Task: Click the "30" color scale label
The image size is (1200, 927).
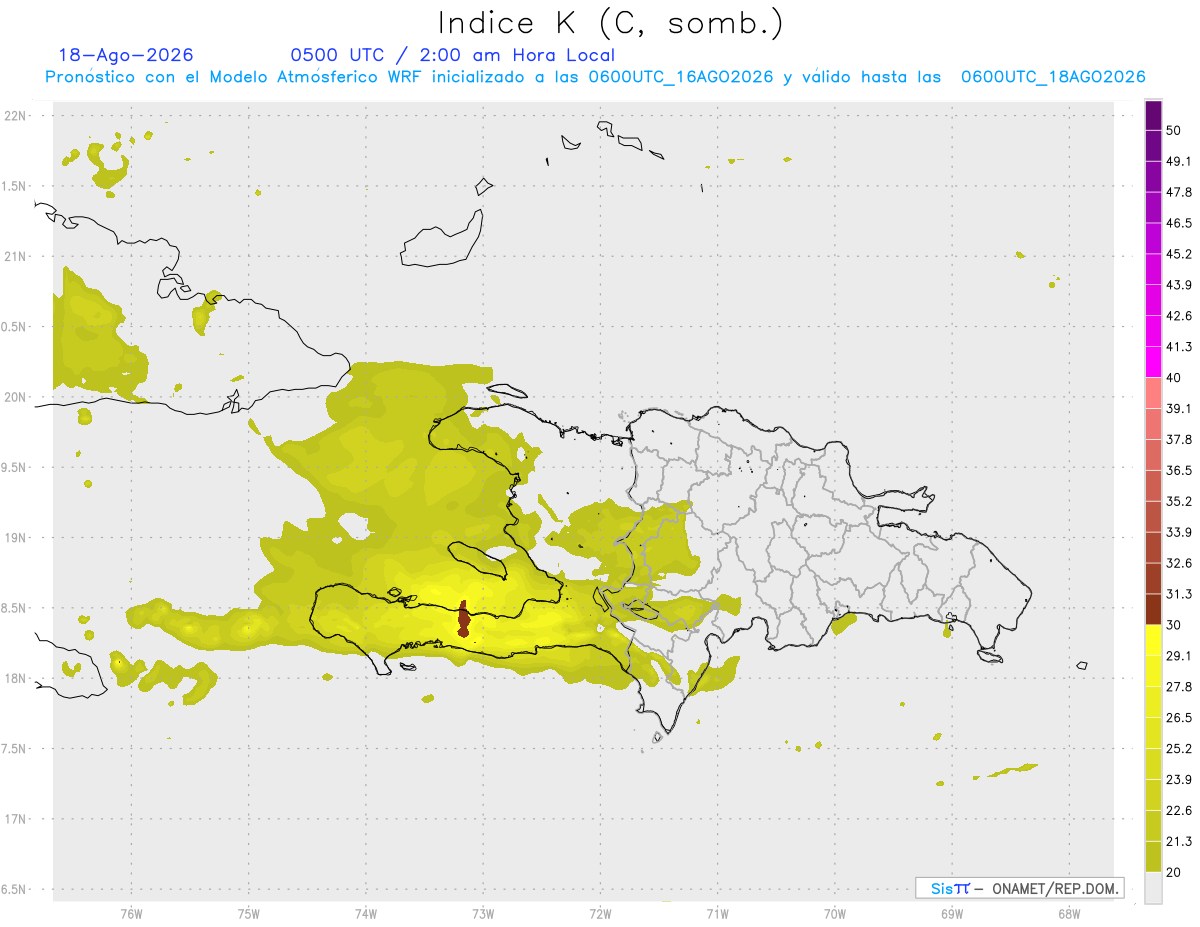Action: click(x=1173, y=625)
